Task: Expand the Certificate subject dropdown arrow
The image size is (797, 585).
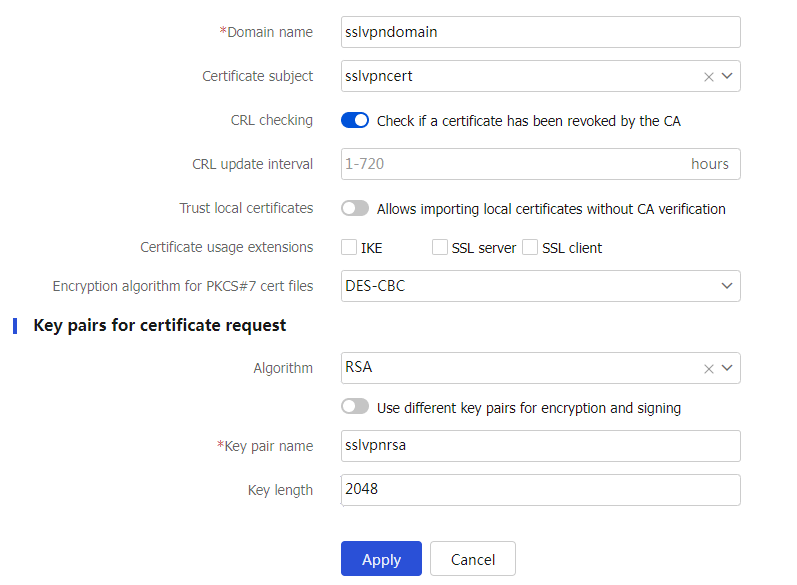Action: click(x=727, y=76)
